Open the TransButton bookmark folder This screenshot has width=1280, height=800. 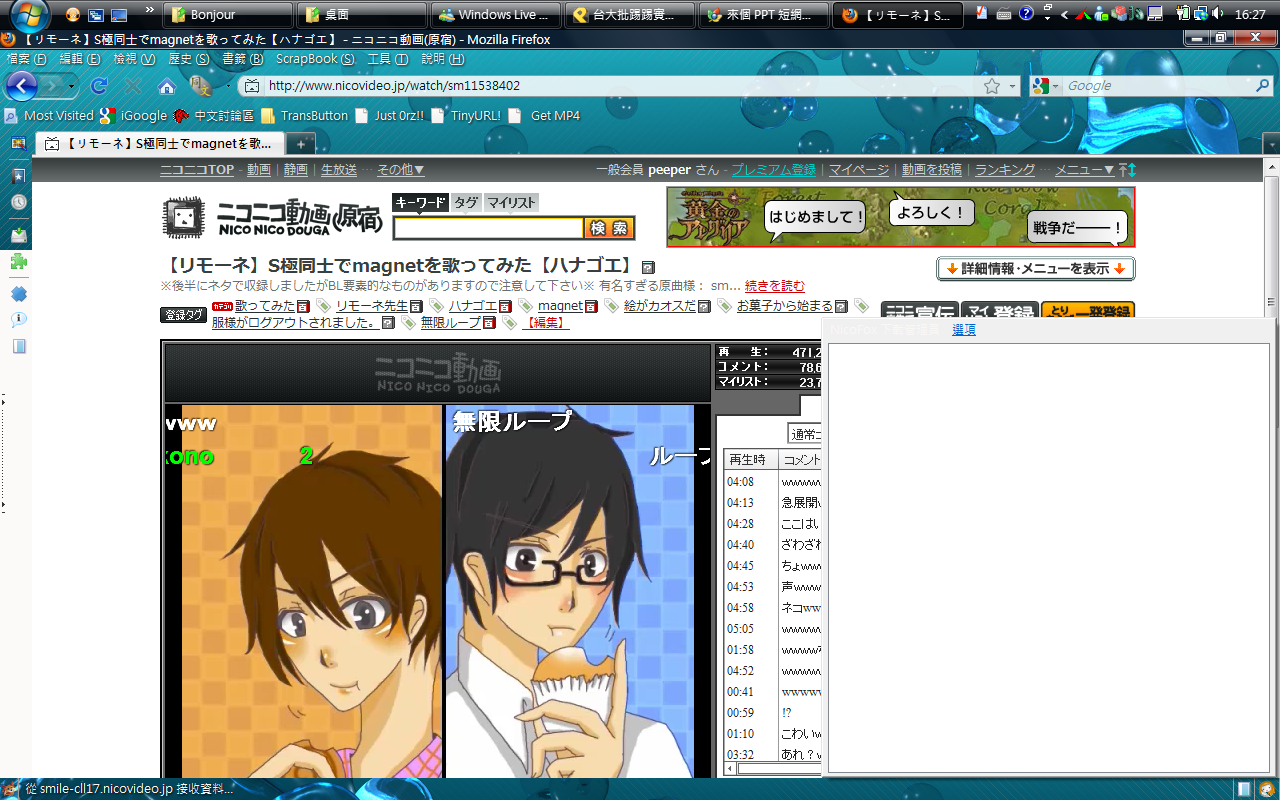(x=304, y=116)
